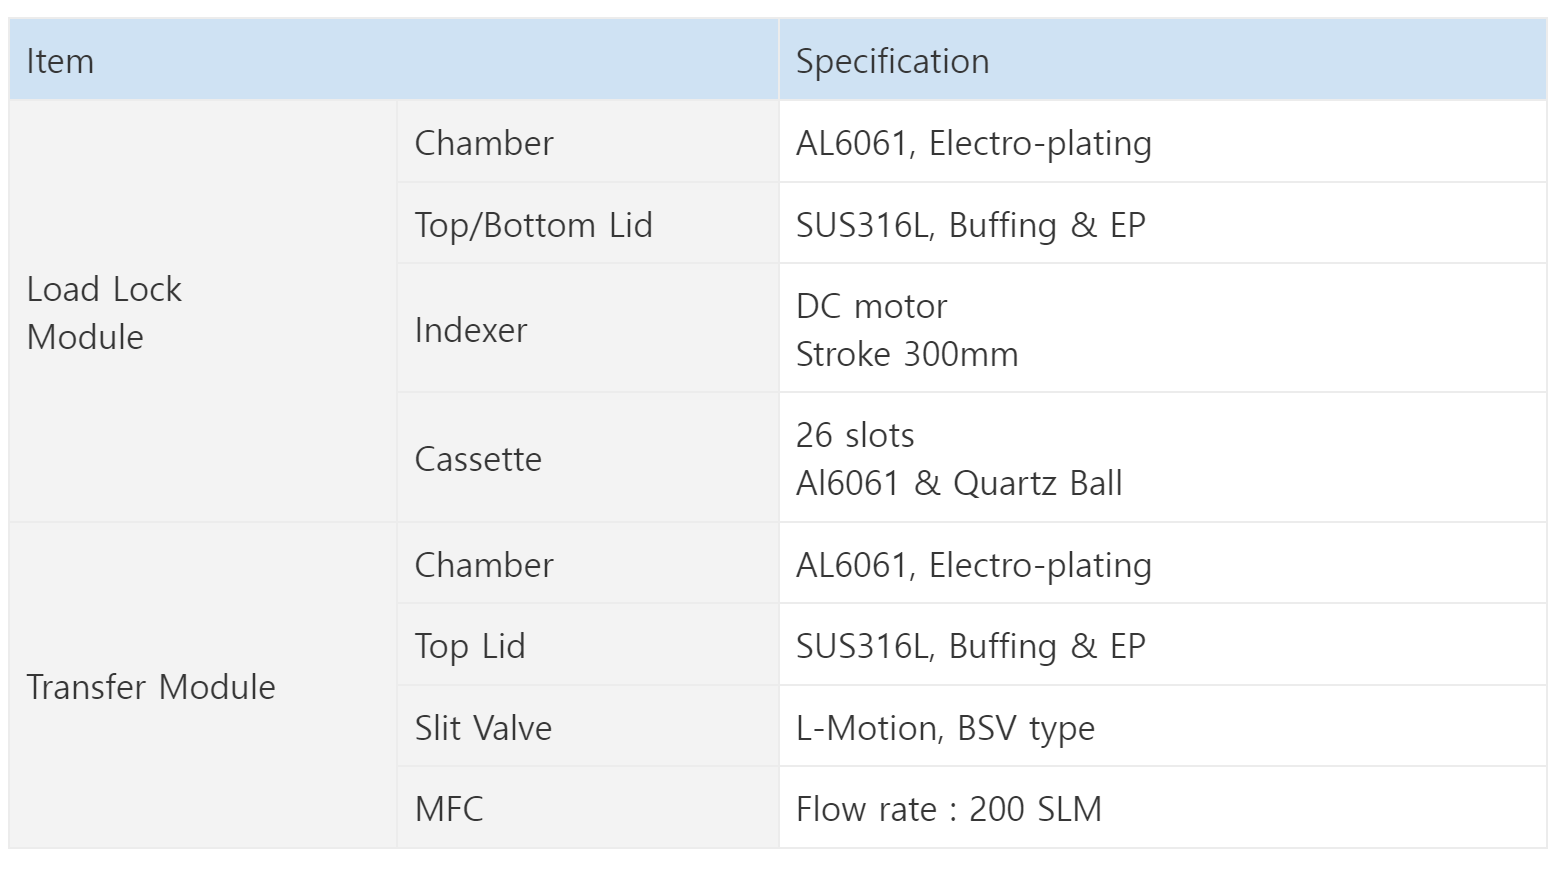Select the Indexer cell
1561x871 pixels.
(x=588, y=329)
